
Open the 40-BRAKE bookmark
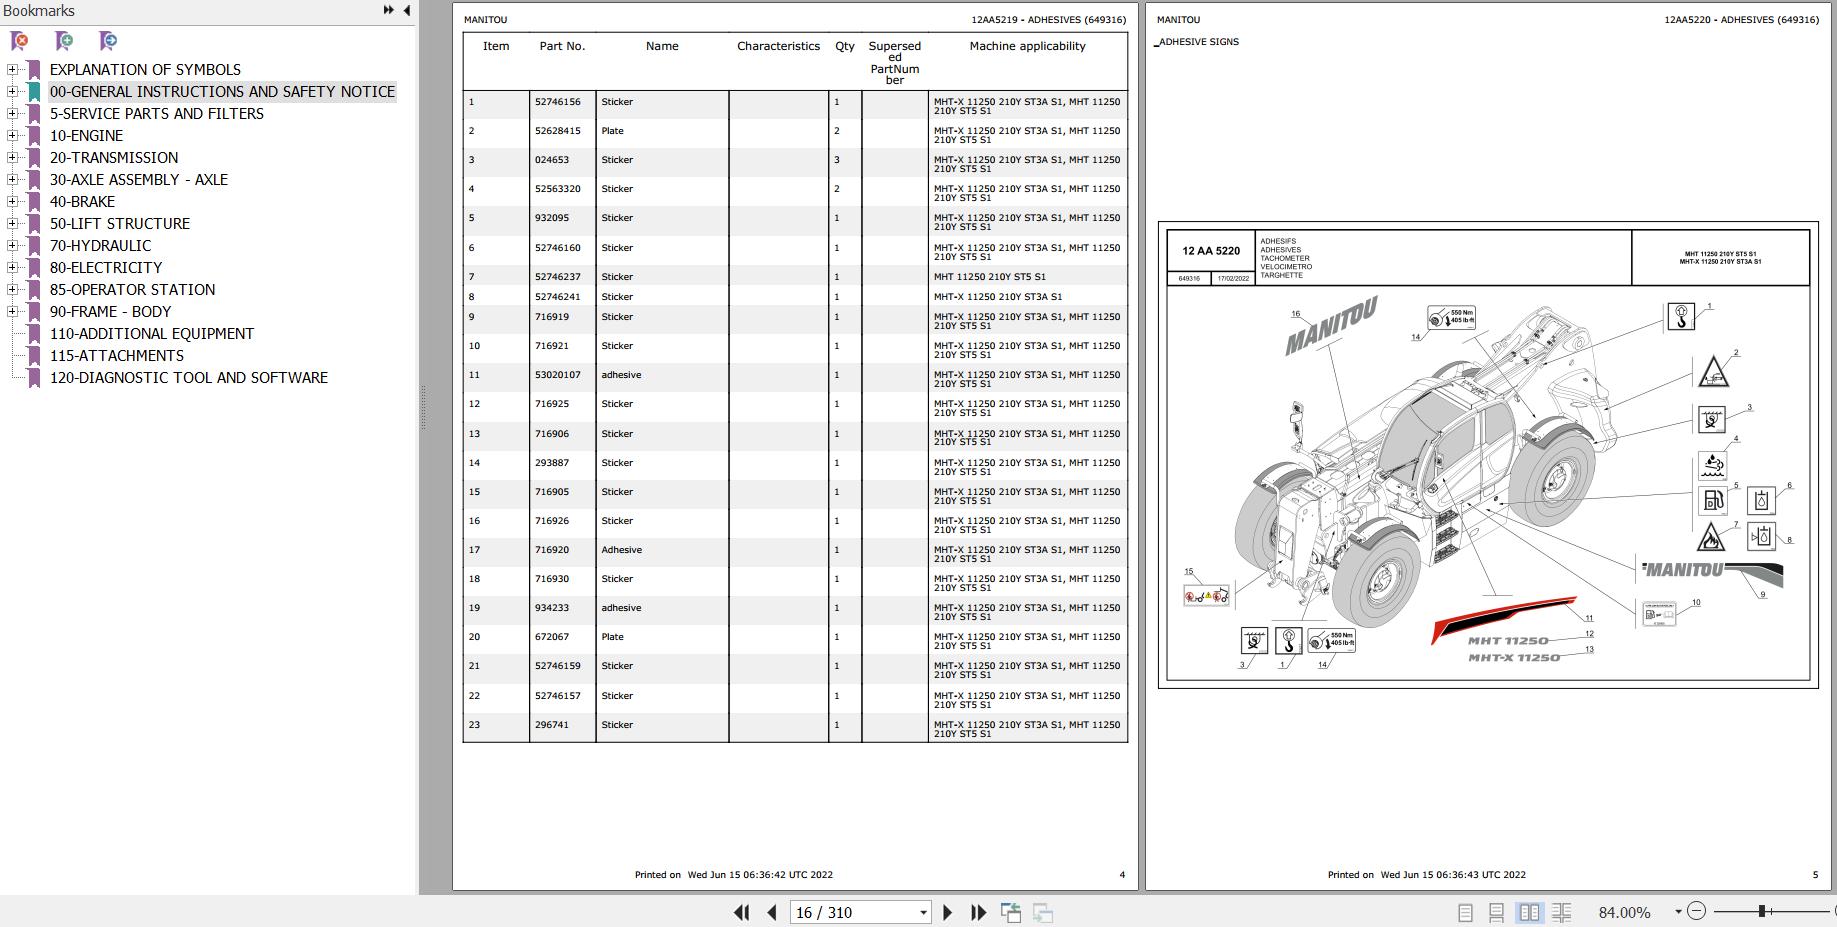(x=82, y=202)
